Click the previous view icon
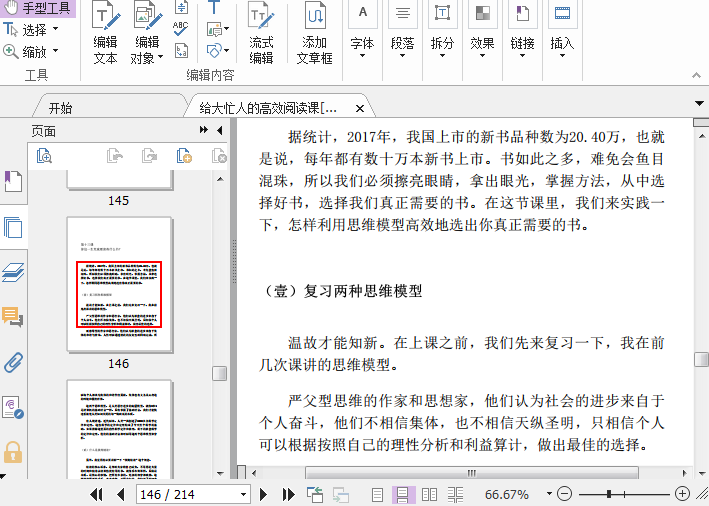This screenshot has height=506, width=709. [315, 494]
